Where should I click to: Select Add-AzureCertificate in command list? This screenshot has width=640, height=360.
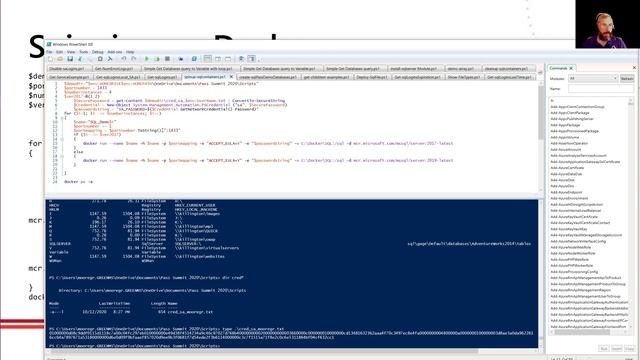tap(567, 168)
